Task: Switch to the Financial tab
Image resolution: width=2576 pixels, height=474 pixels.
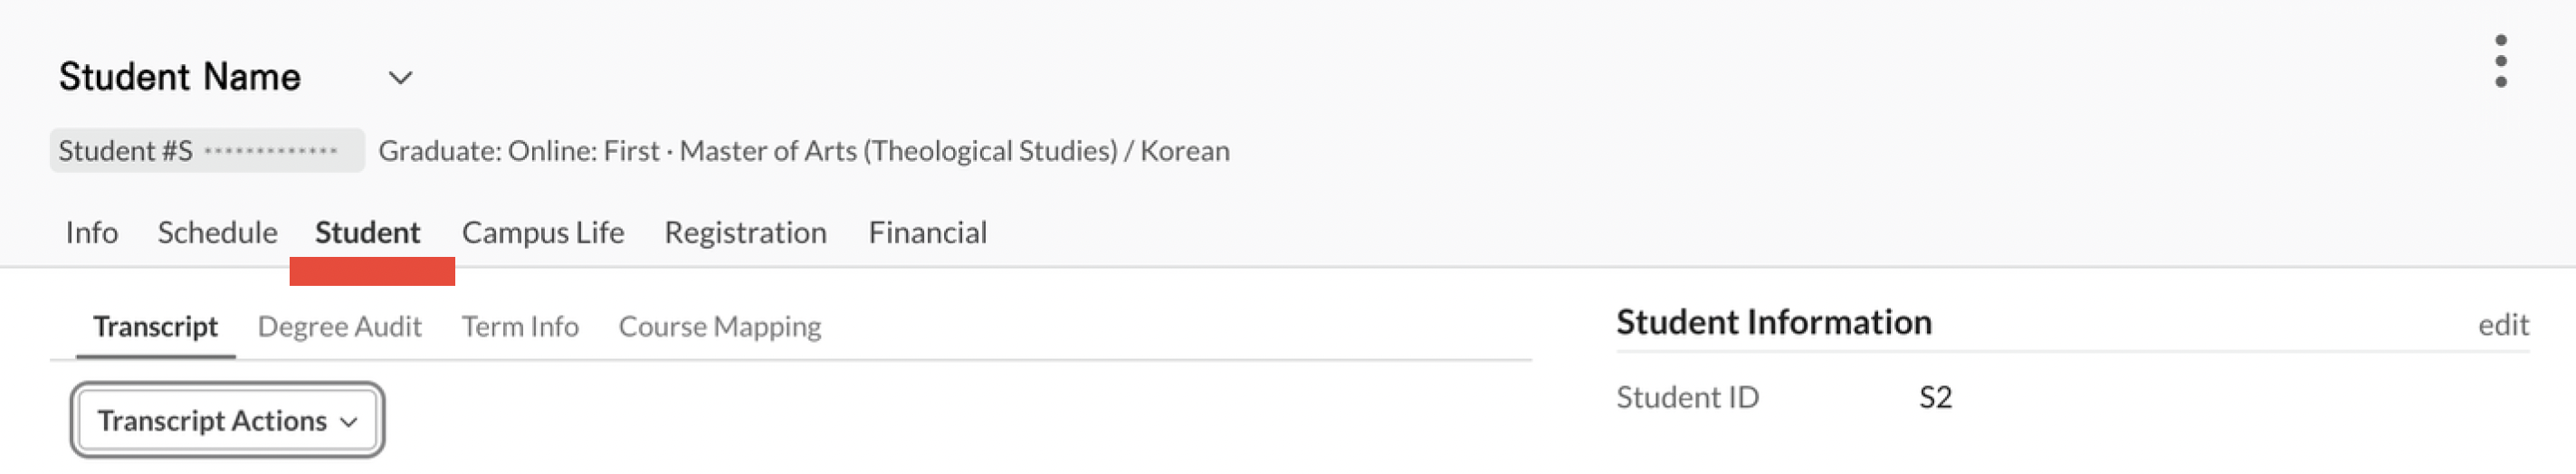Action: (x=927, y=233)
